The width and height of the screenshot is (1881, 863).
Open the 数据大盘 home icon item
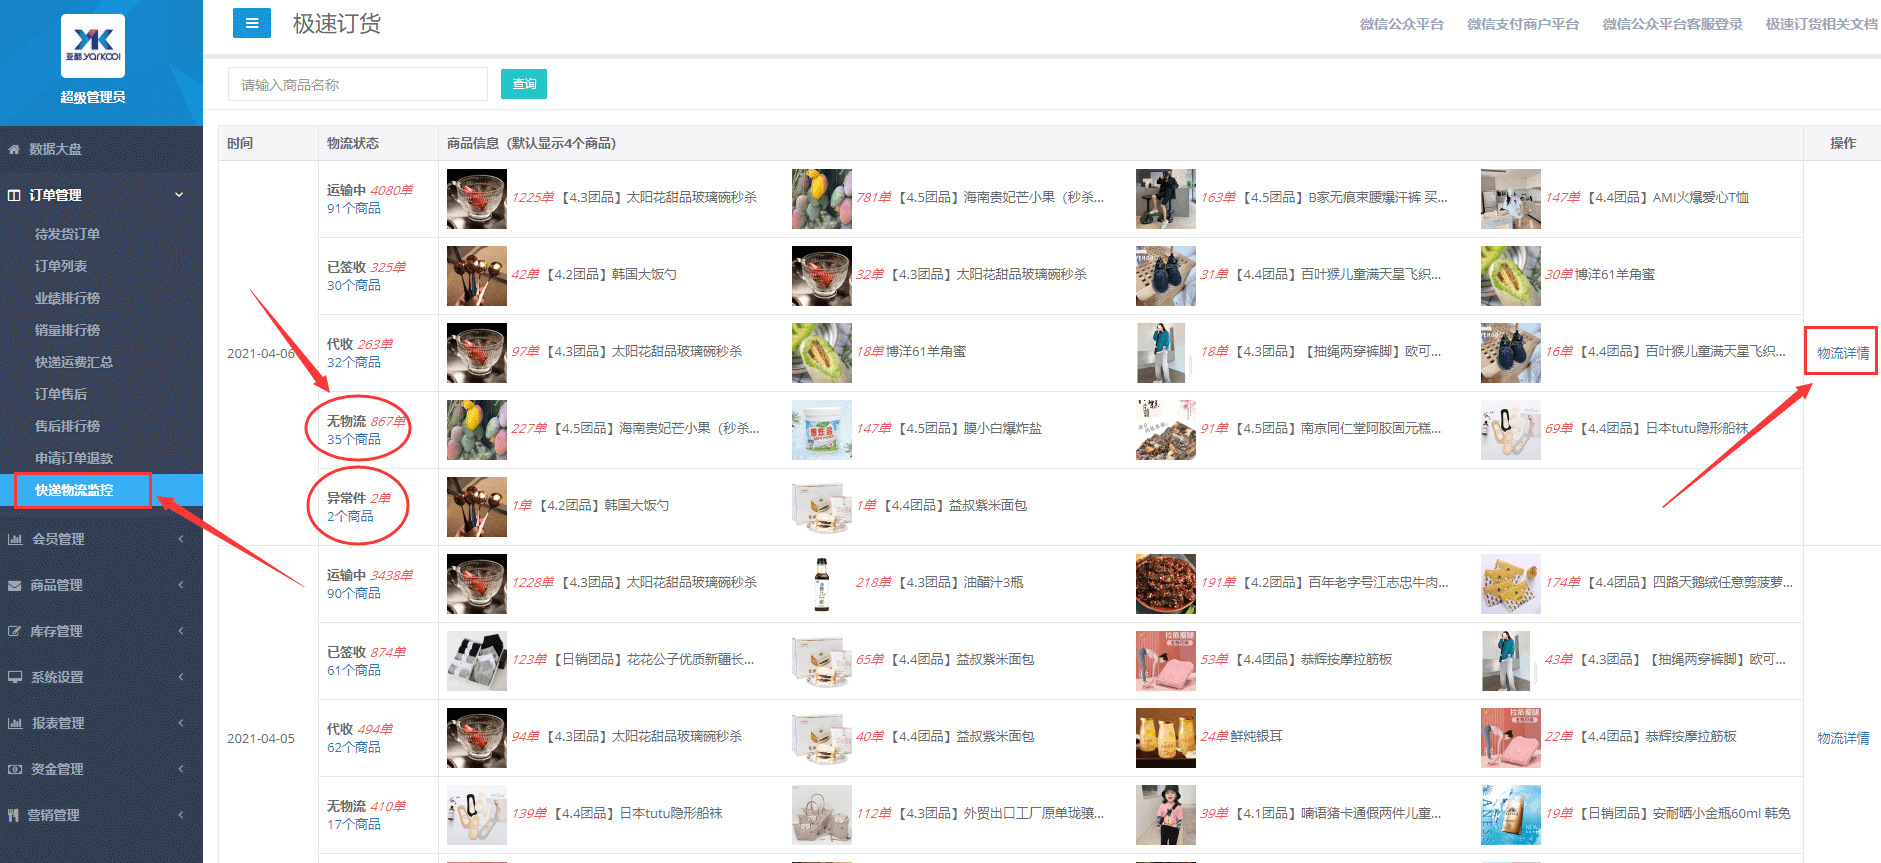point(15,149)
